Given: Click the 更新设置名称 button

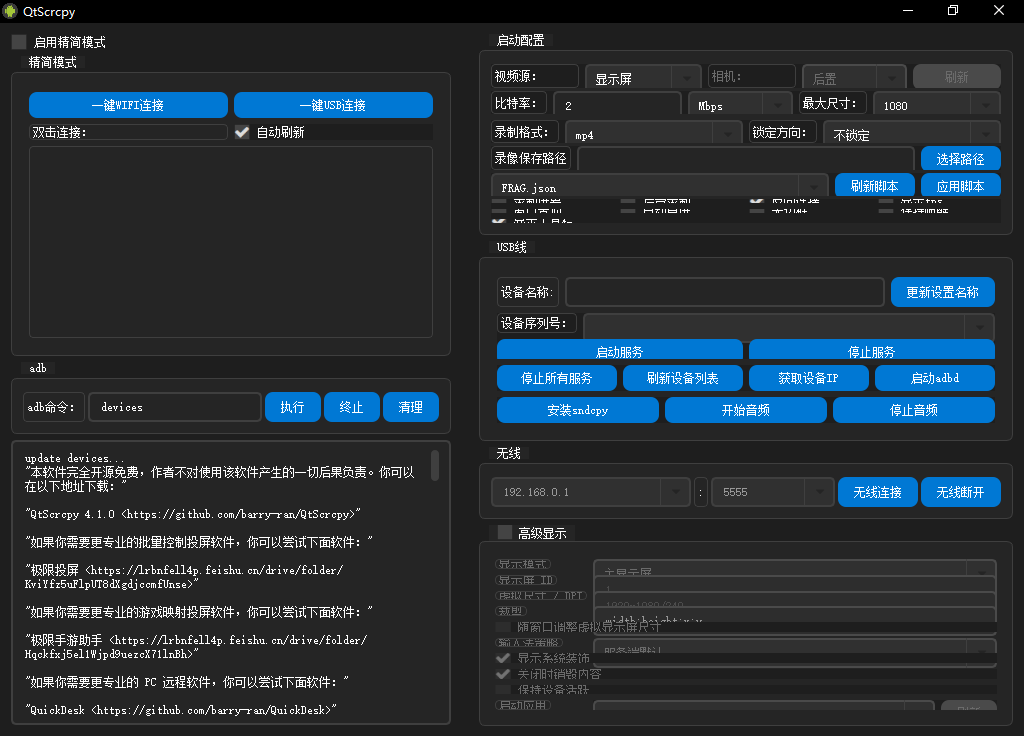Looking at the screenshot, I should [942, 292].
